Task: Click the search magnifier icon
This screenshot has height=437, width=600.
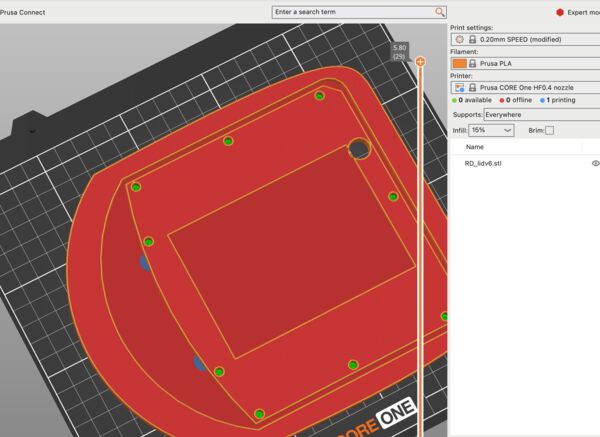Action: pyautogui.click(x=440, y=12)
